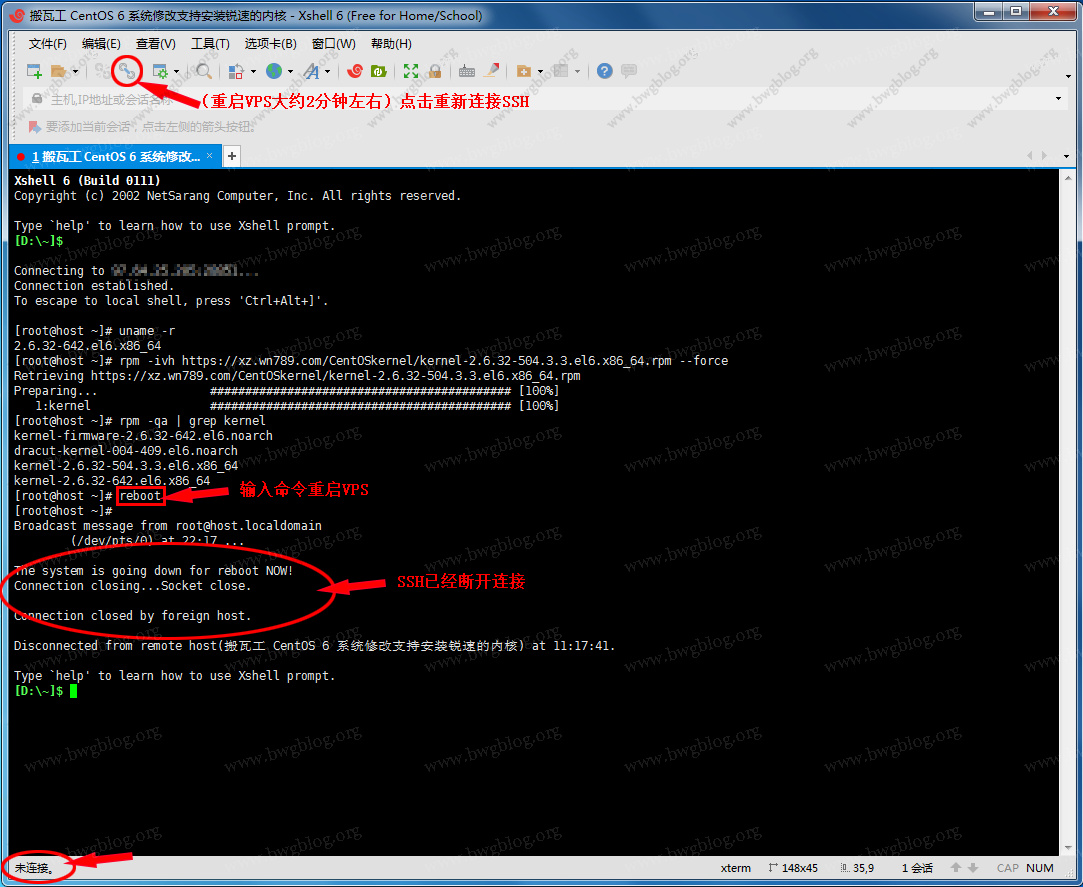Click the New Session icon

[x=34, y=70]
